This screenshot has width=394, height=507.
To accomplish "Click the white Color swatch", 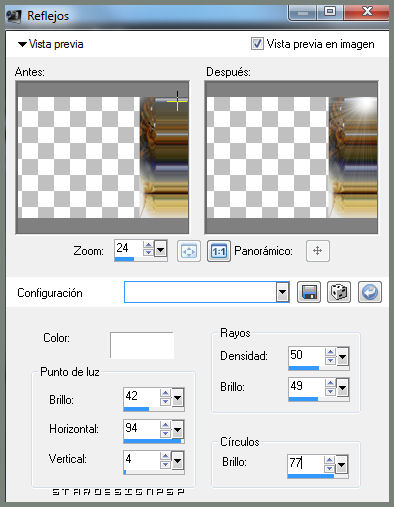I will (x=142, y=345).
